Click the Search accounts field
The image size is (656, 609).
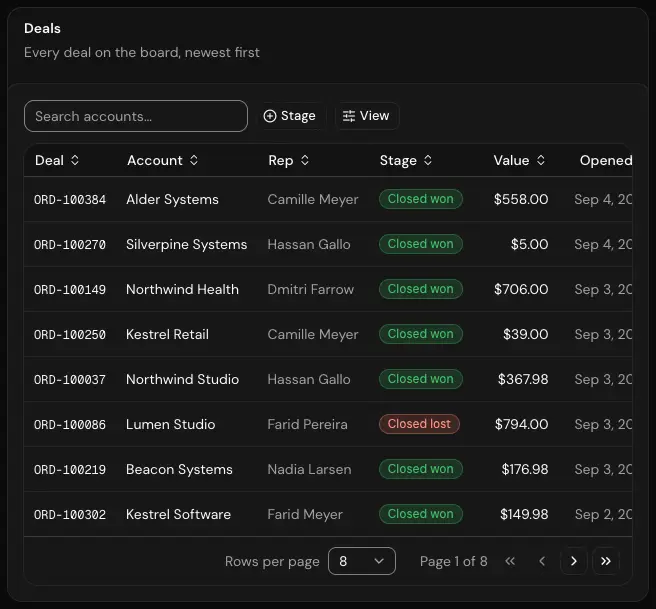(x=136, y=116)
